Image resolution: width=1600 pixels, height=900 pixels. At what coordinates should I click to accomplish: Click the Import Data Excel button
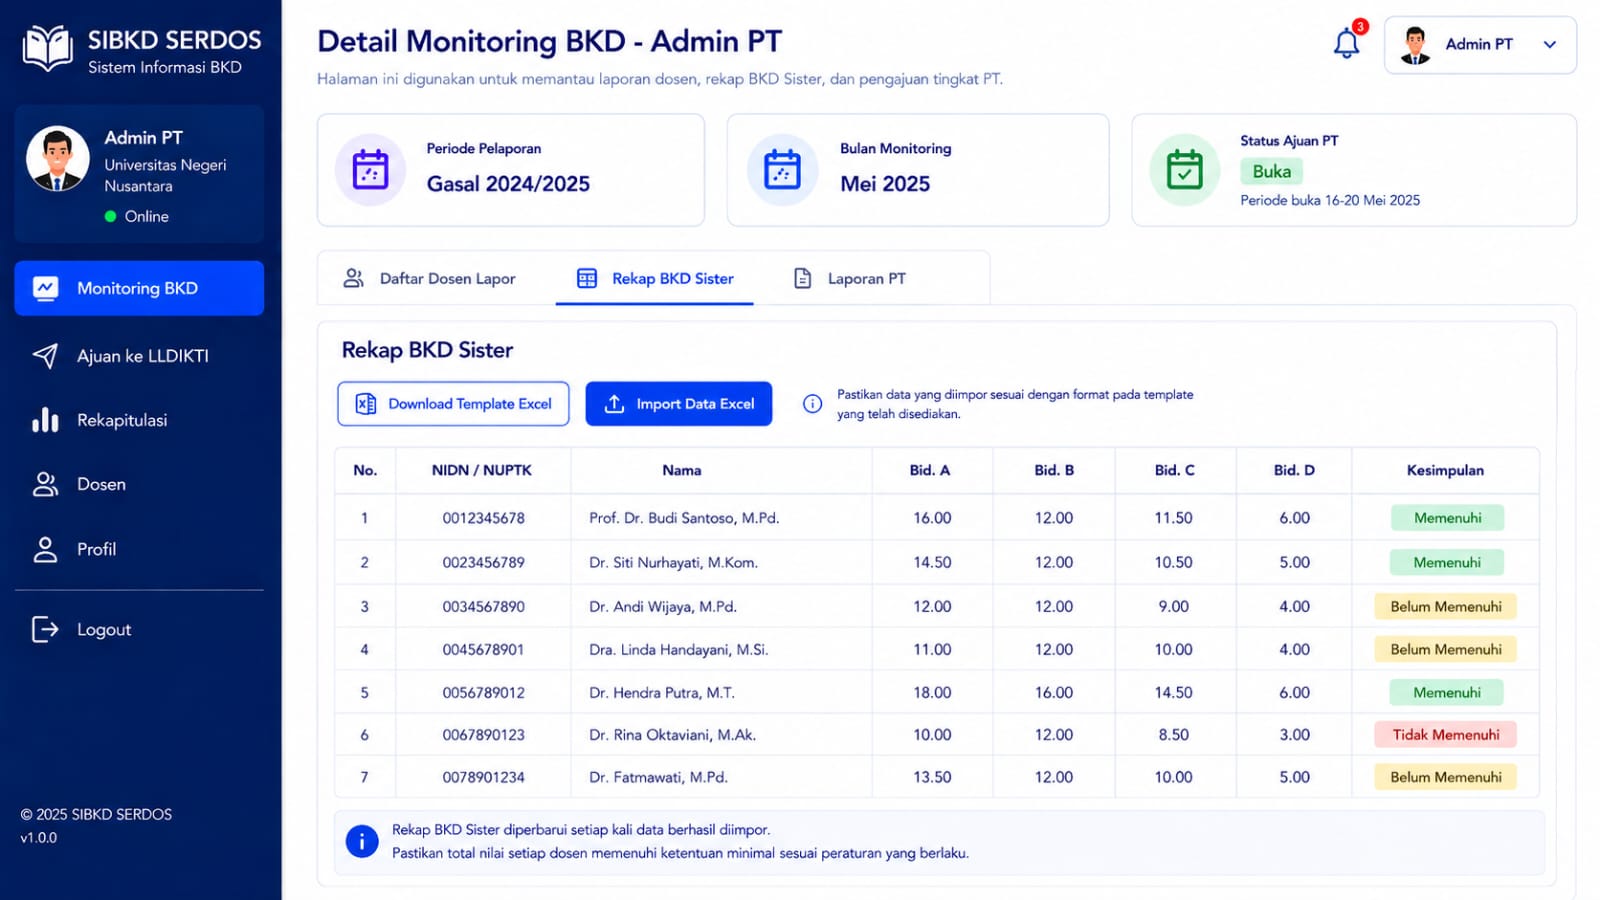coord(679,404)
